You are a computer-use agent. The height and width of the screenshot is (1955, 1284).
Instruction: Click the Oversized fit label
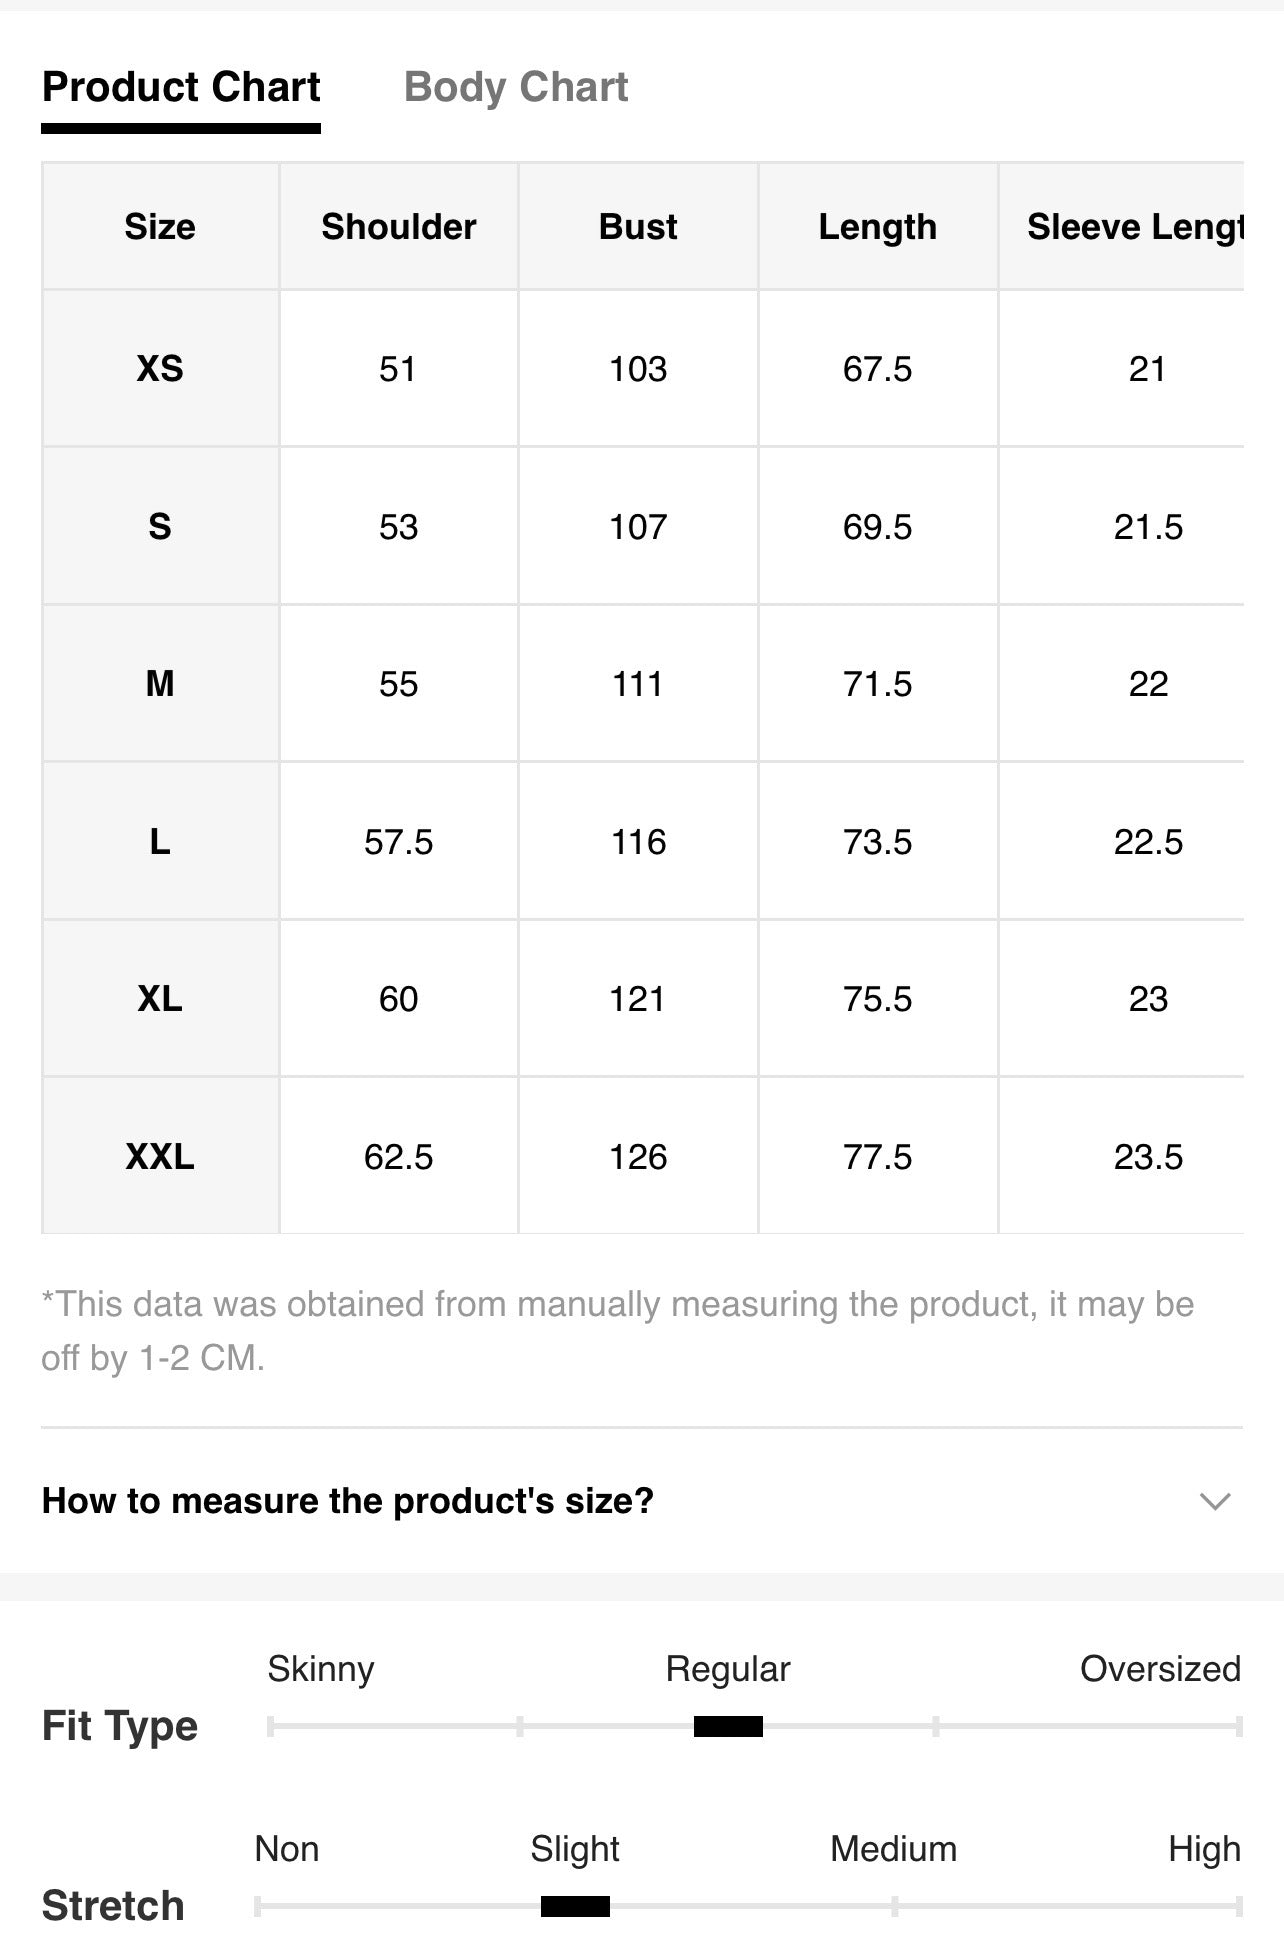click(x=1160, y=1668)
